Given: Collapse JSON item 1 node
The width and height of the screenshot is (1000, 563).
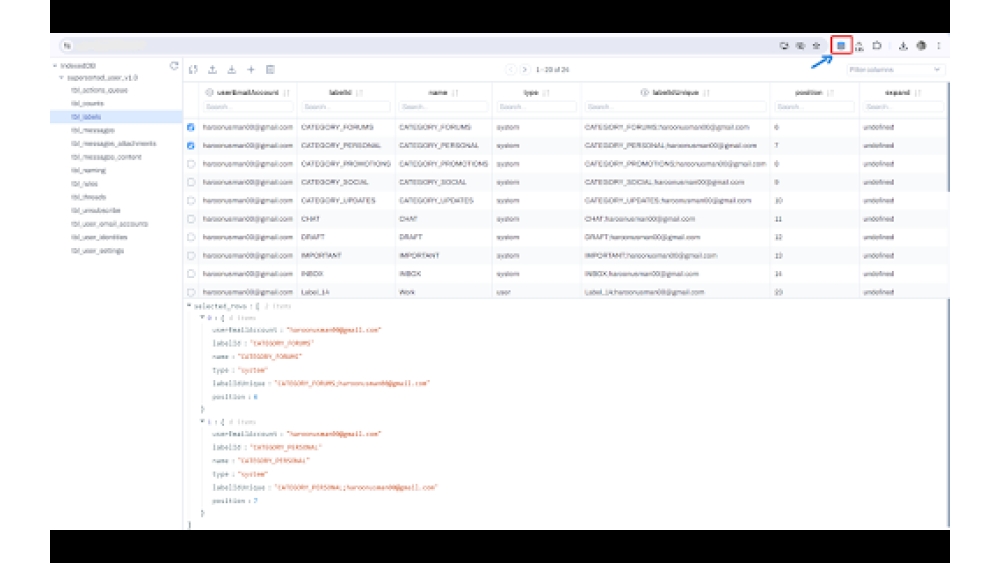Looking at the screenshot, I should (x=202, y=421).
